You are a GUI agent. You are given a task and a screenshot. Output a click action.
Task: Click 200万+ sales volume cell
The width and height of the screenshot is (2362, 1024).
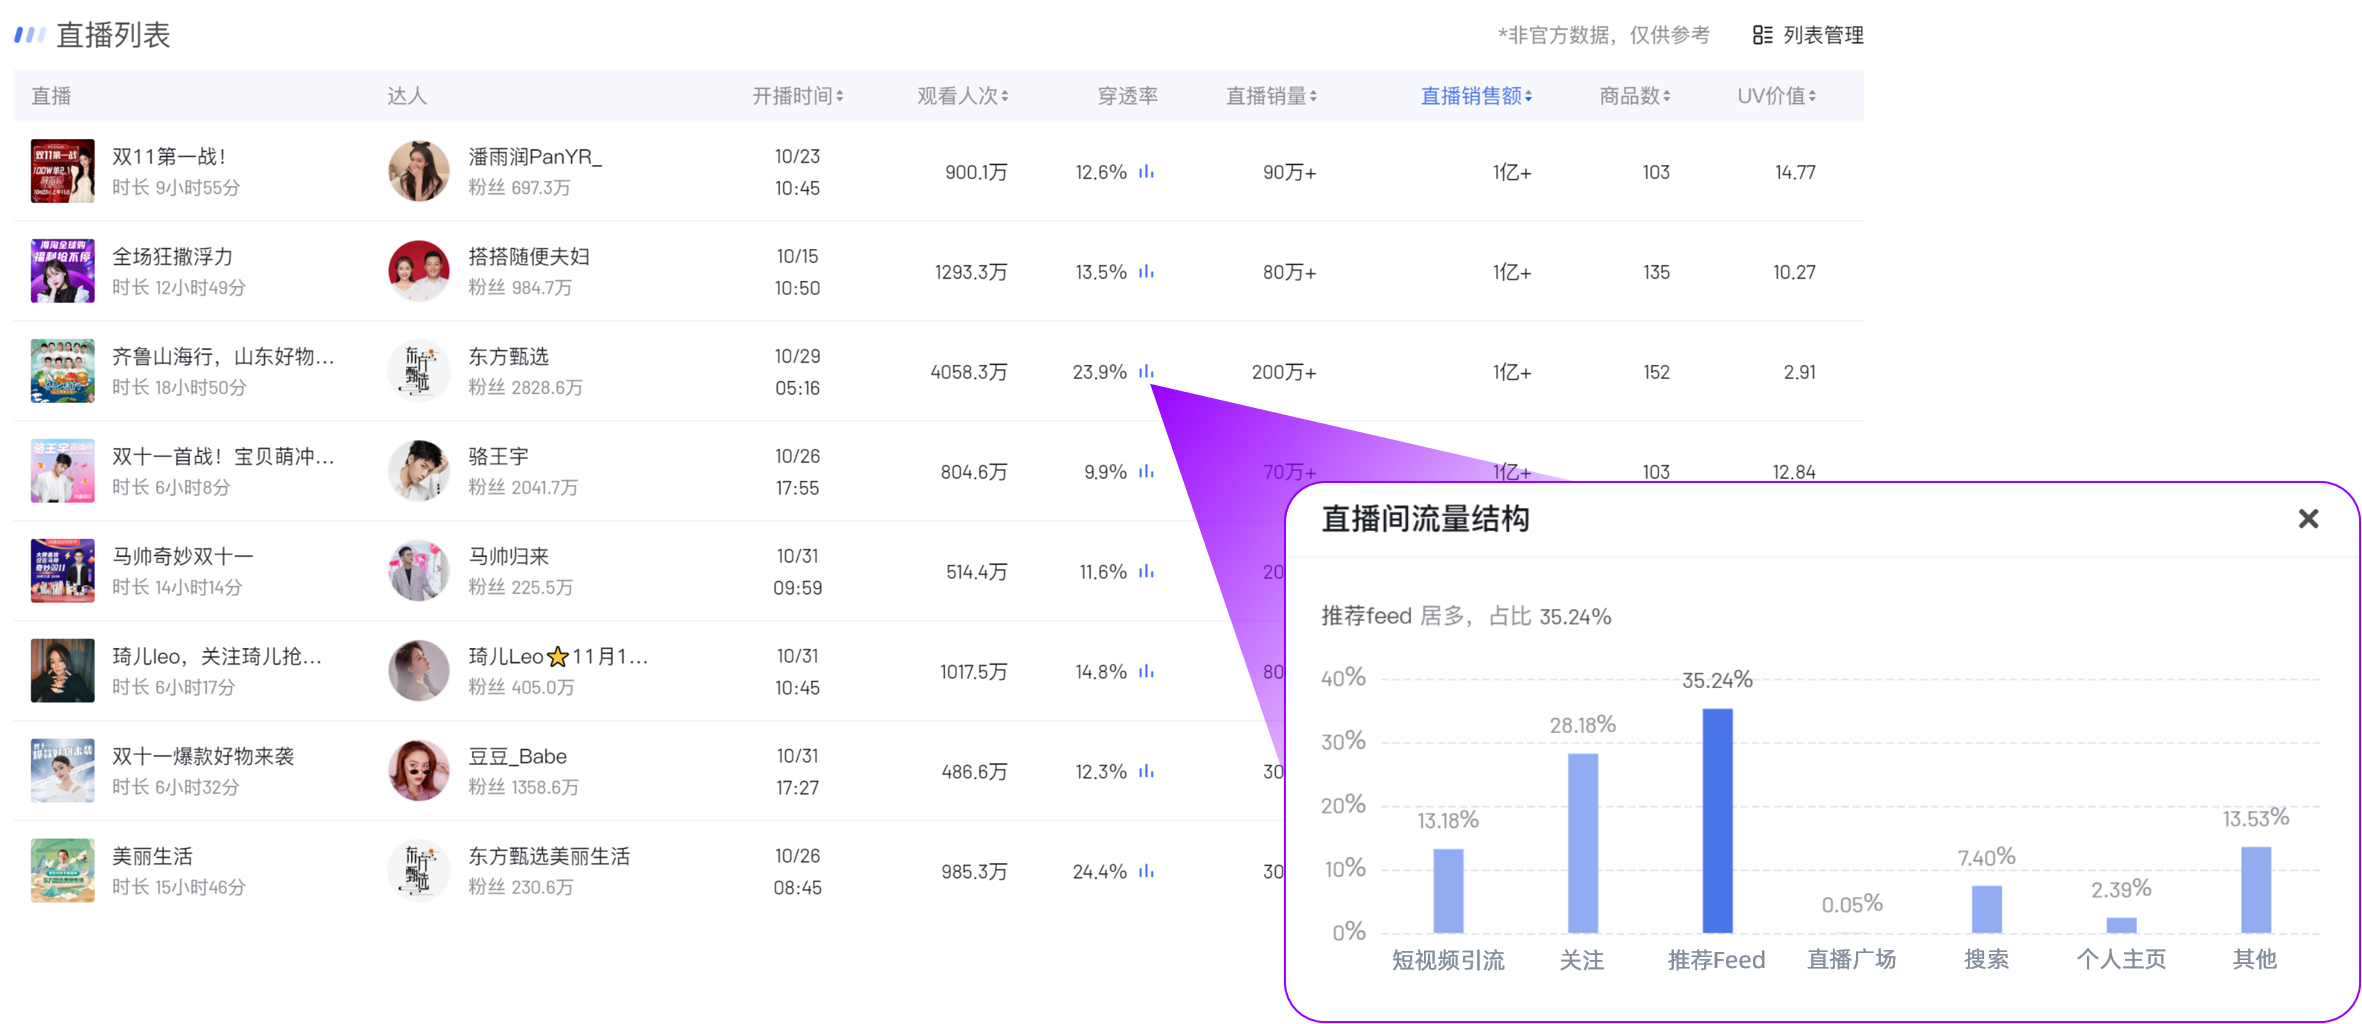(x=1284, y=372)
